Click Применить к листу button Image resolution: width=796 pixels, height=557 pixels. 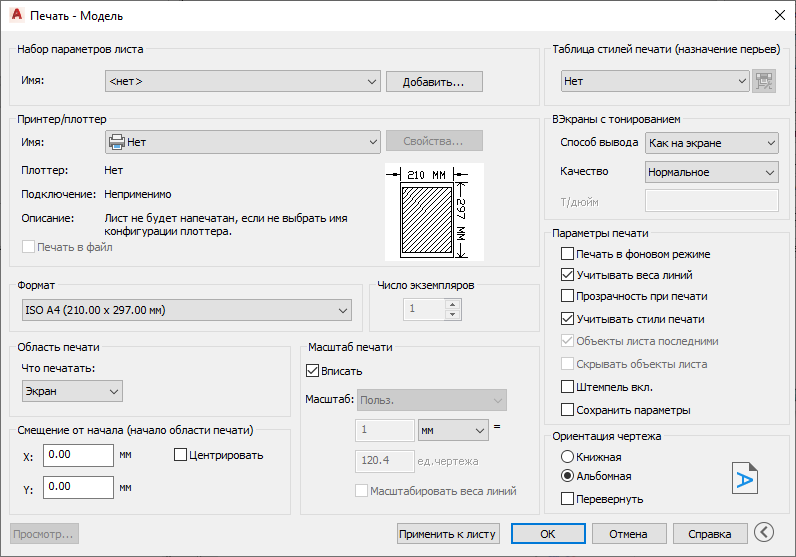(x=448, y=534)
